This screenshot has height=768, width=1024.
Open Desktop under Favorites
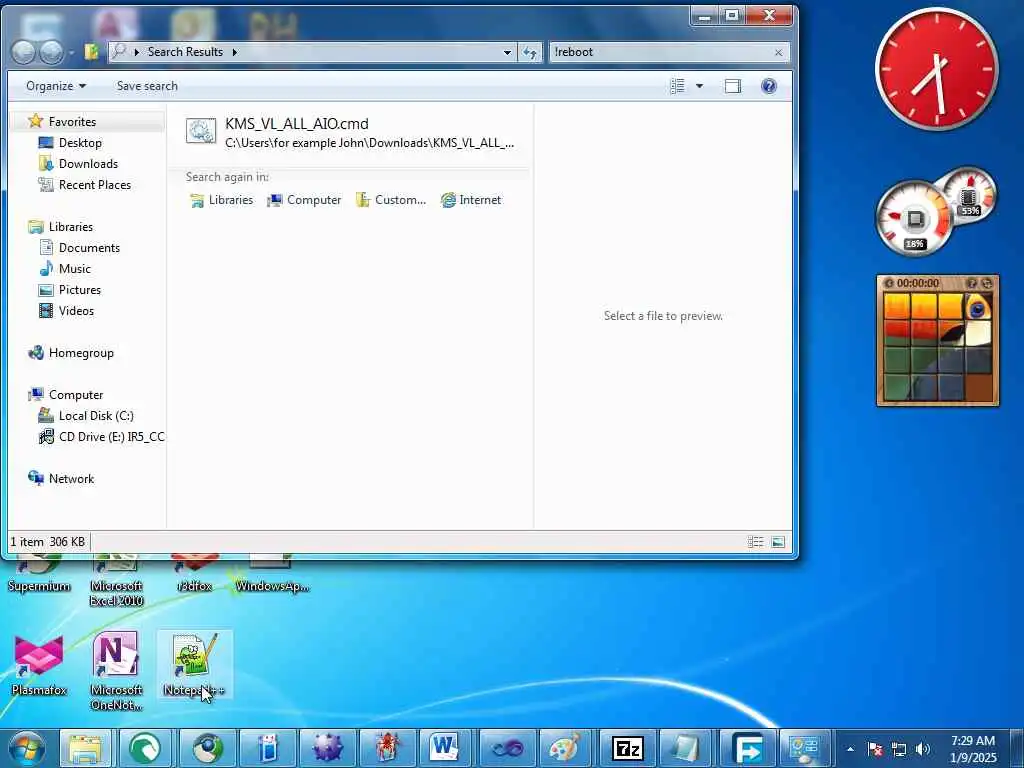point(80,142)
